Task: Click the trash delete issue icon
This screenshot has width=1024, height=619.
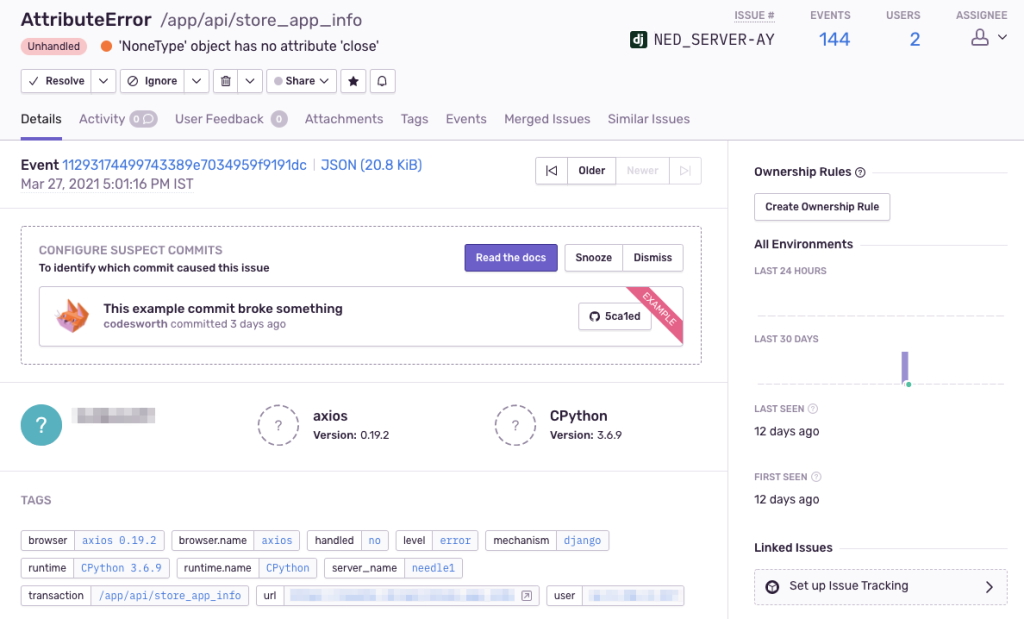Action: pos(226,81)
